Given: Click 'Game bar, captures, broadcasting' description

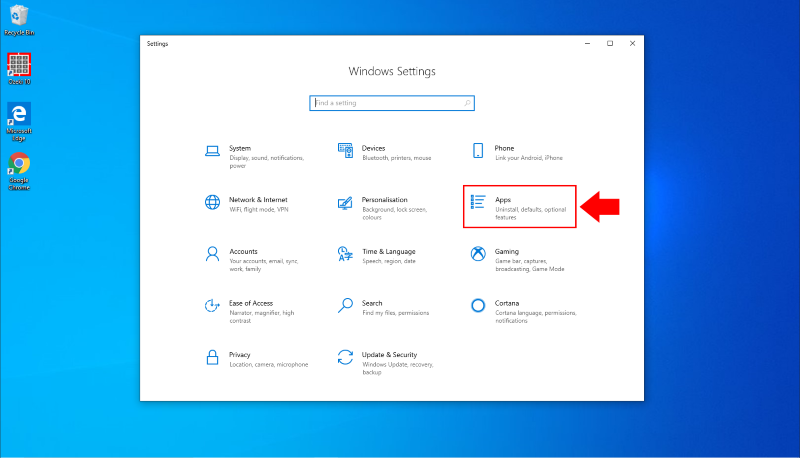Looking at the screenshot, I should (x=530, y=265).
